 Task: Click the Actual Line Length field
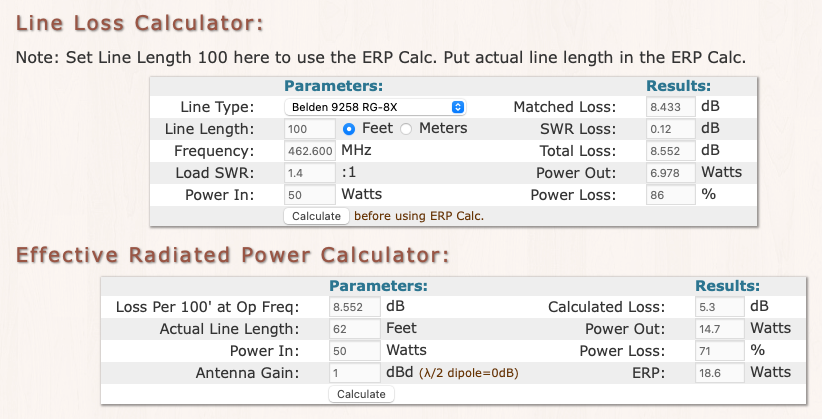[353, 329]
